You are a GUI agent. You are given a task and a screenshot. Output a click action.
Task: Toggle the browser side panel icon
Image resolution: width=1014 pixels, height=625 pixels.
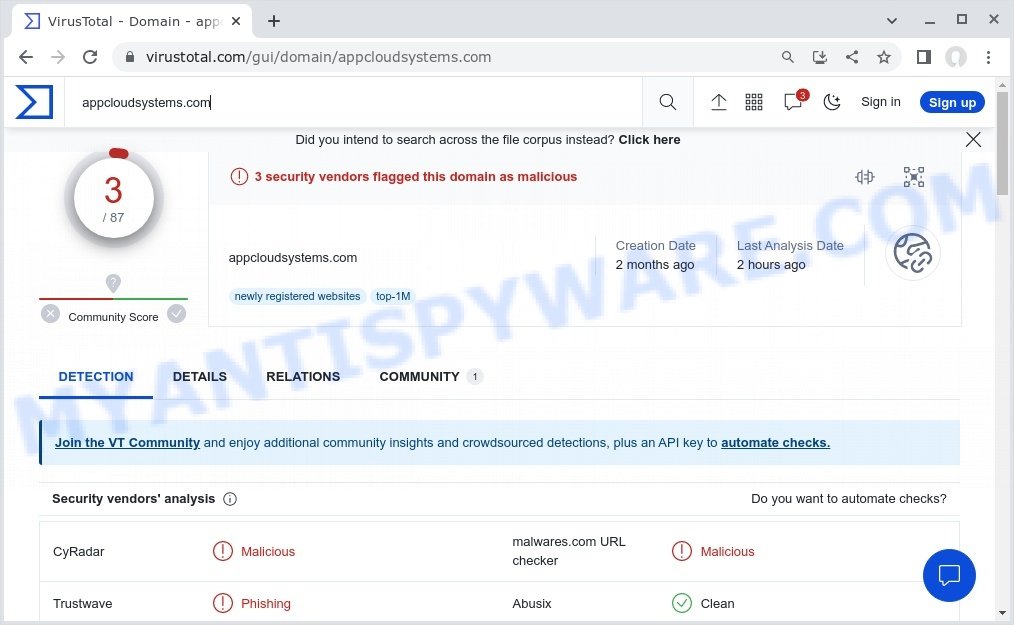coord(923,57)
